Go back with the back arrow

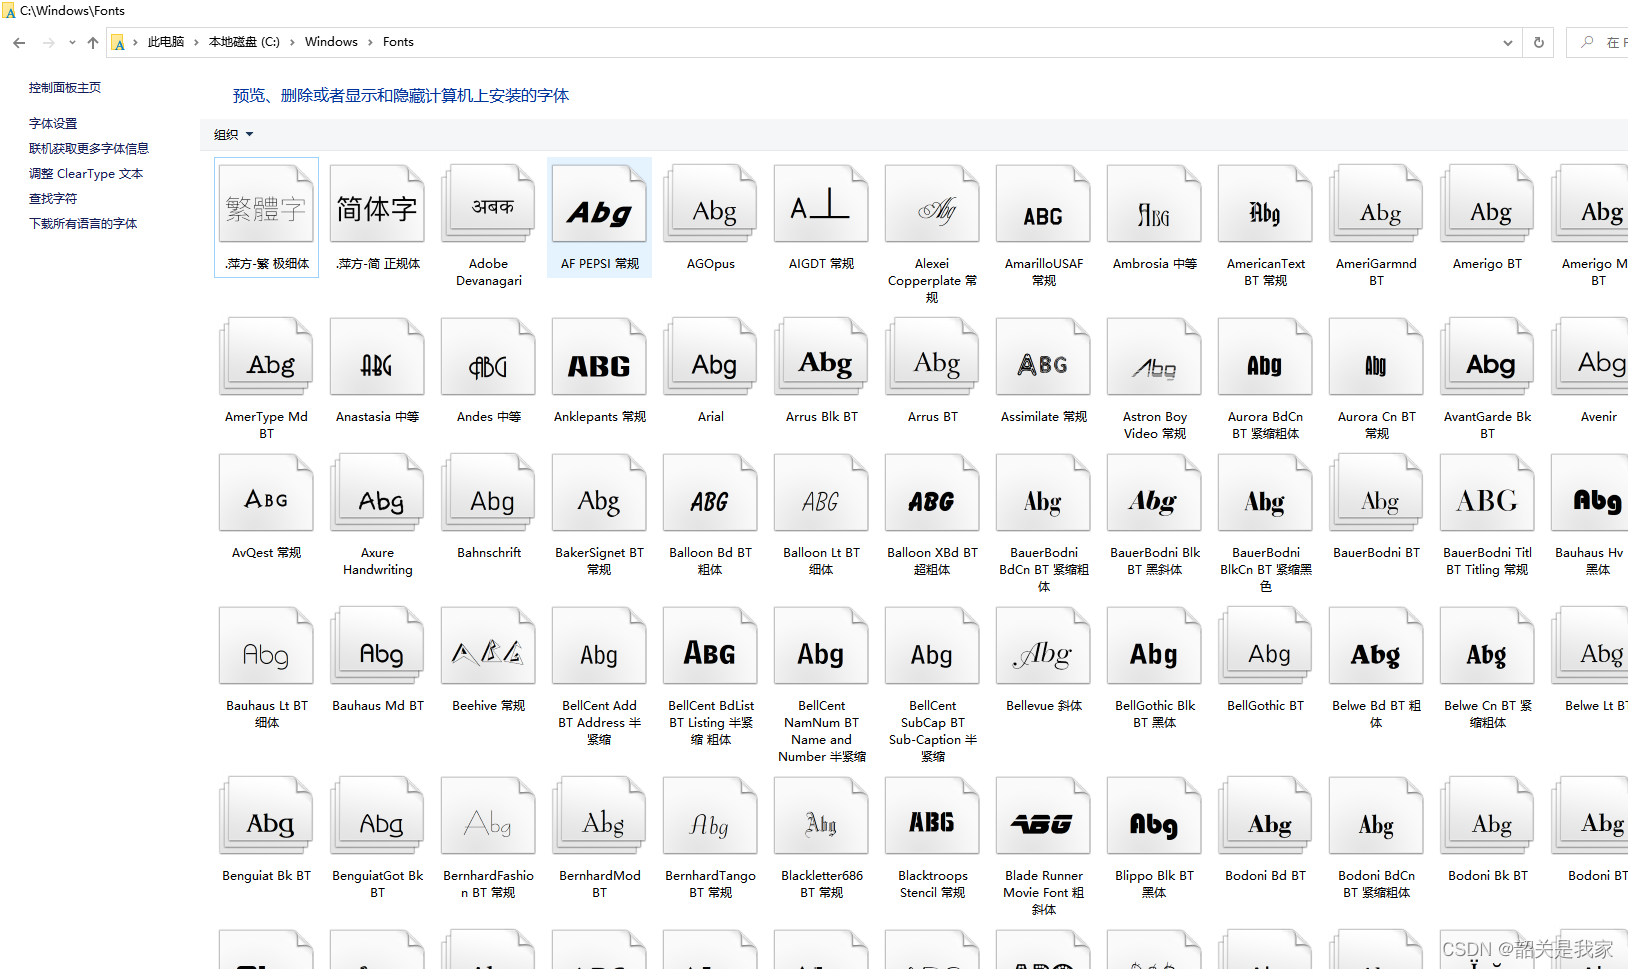tap(19, 43)
